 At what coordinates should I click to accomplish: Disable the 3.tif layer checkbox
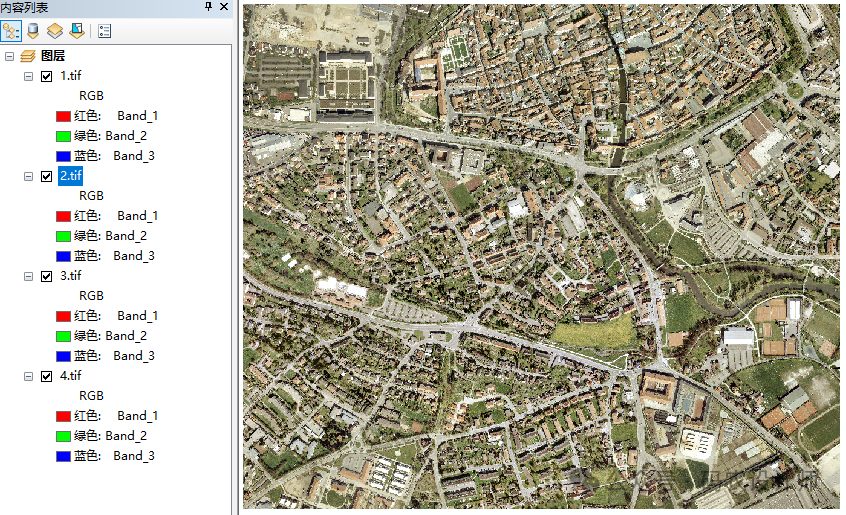46,276
